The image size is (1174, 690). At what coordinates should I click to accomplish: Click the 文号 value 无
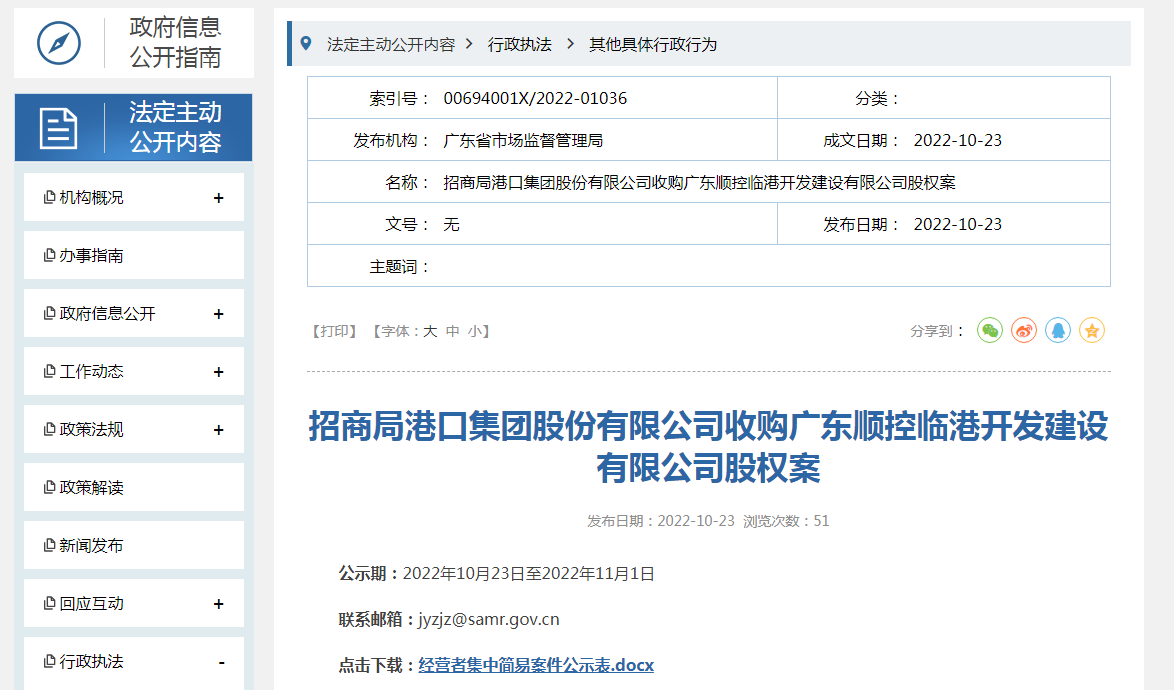(x=451, y=225)
